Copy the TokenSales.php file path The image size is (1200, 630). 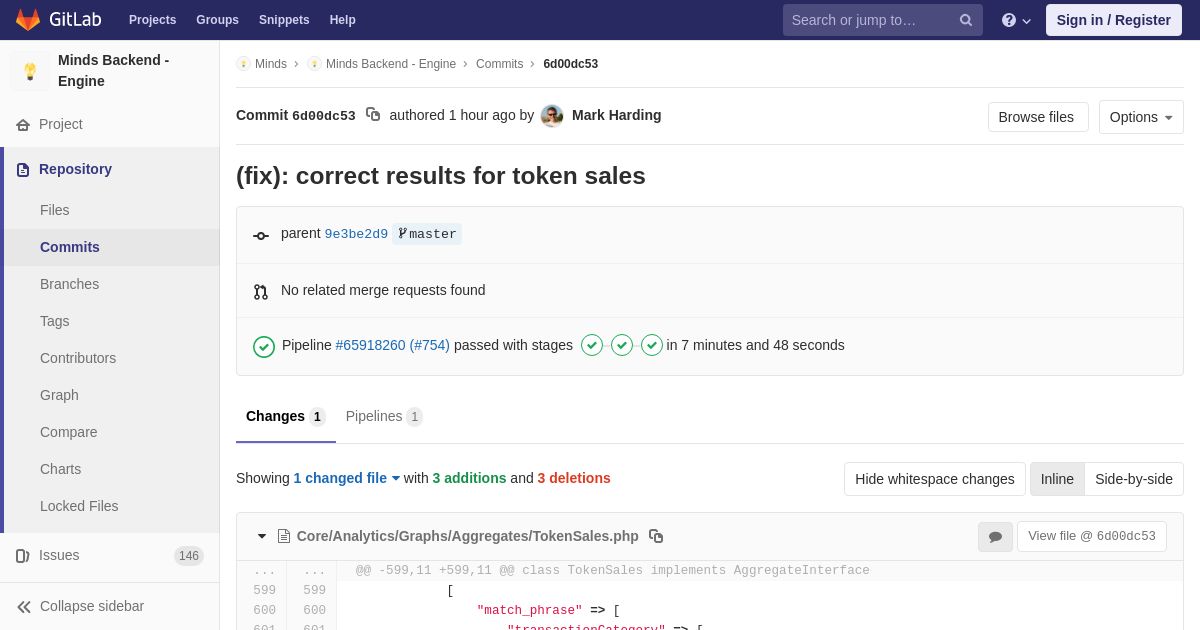pyautogui.click(x=656, y=536)
